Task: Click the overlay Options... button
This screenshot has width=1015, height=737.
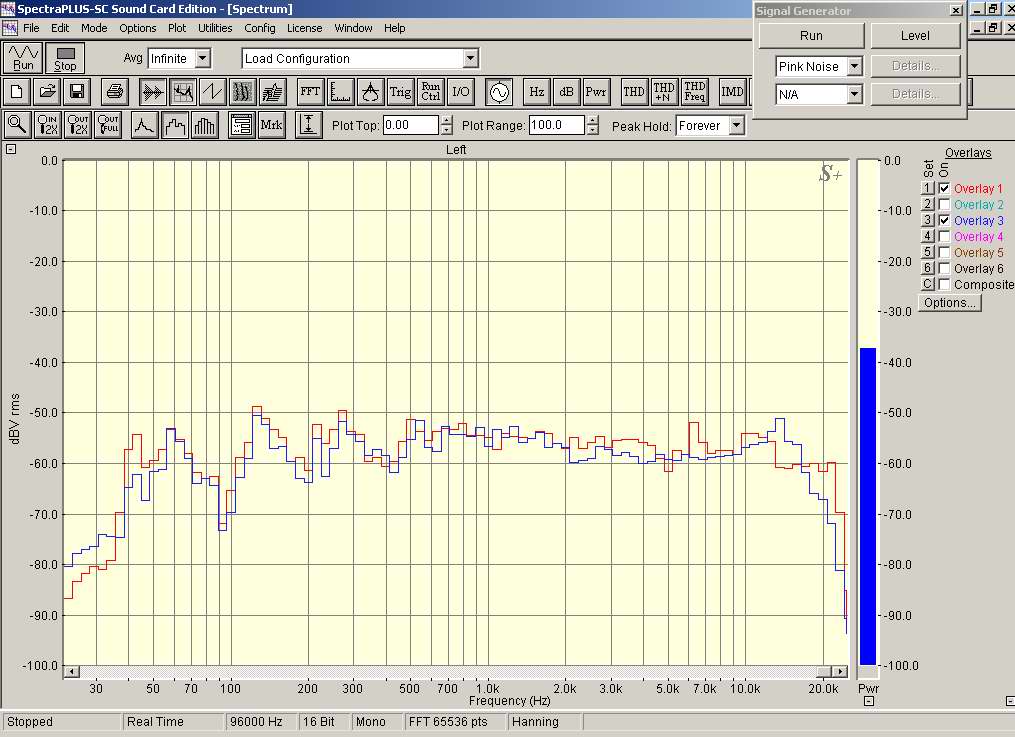Action: click(x=950, y=303)
